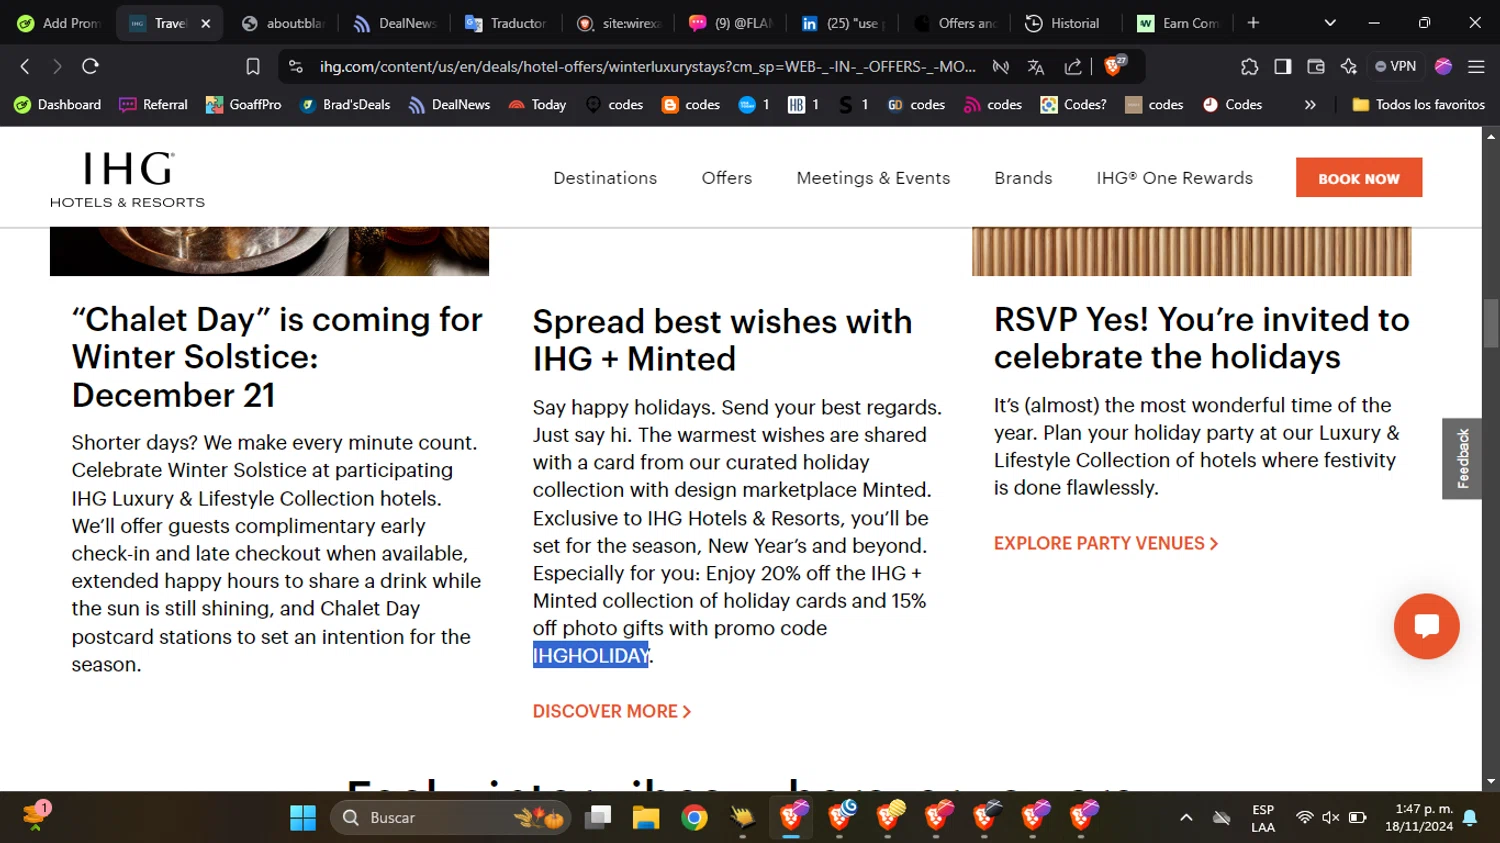Screen dimensions: 1500x843
Task: Switch ESP LAA keyboard language
Action: 1263,818
